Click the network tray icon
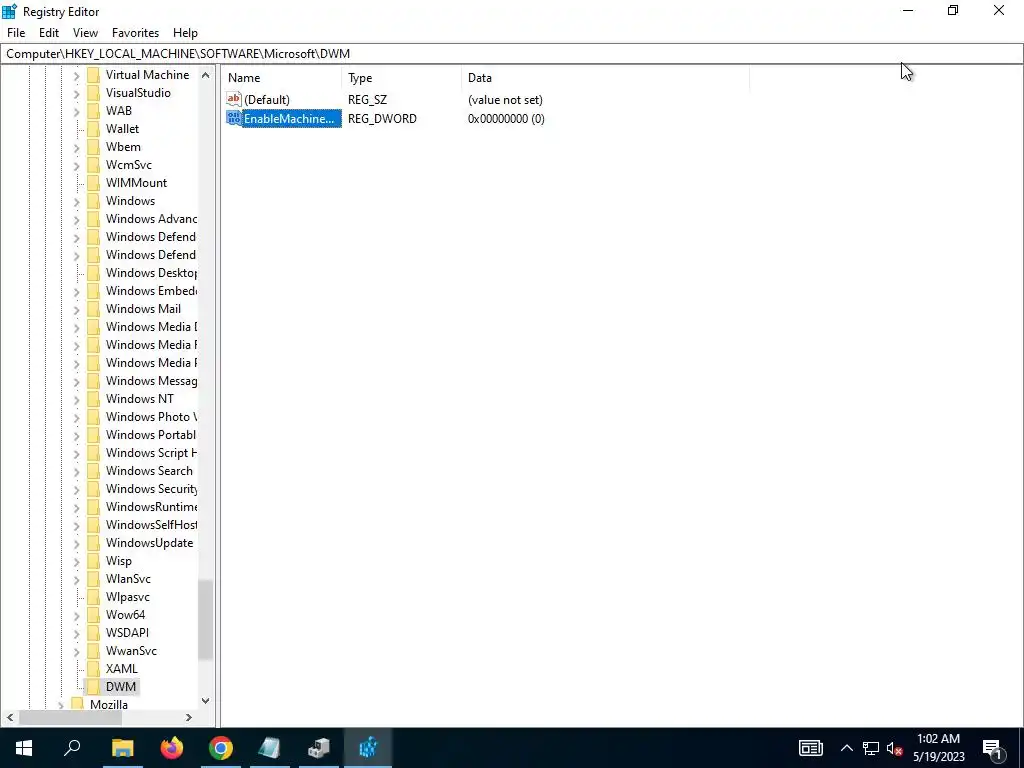The image size is (1024, 768). (871, 748)
